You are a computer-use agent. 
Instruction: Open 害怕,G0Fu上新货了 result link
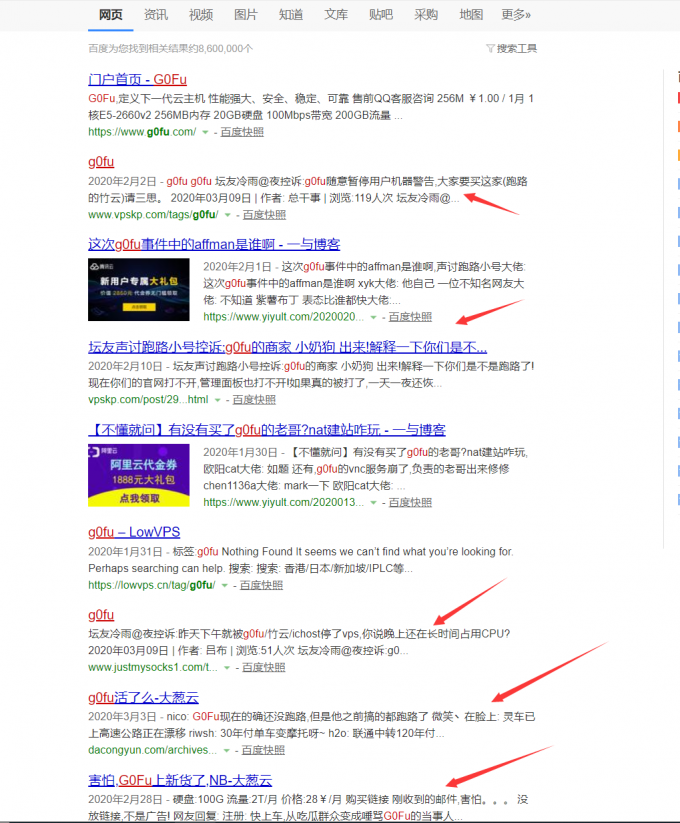click(180, 780)
